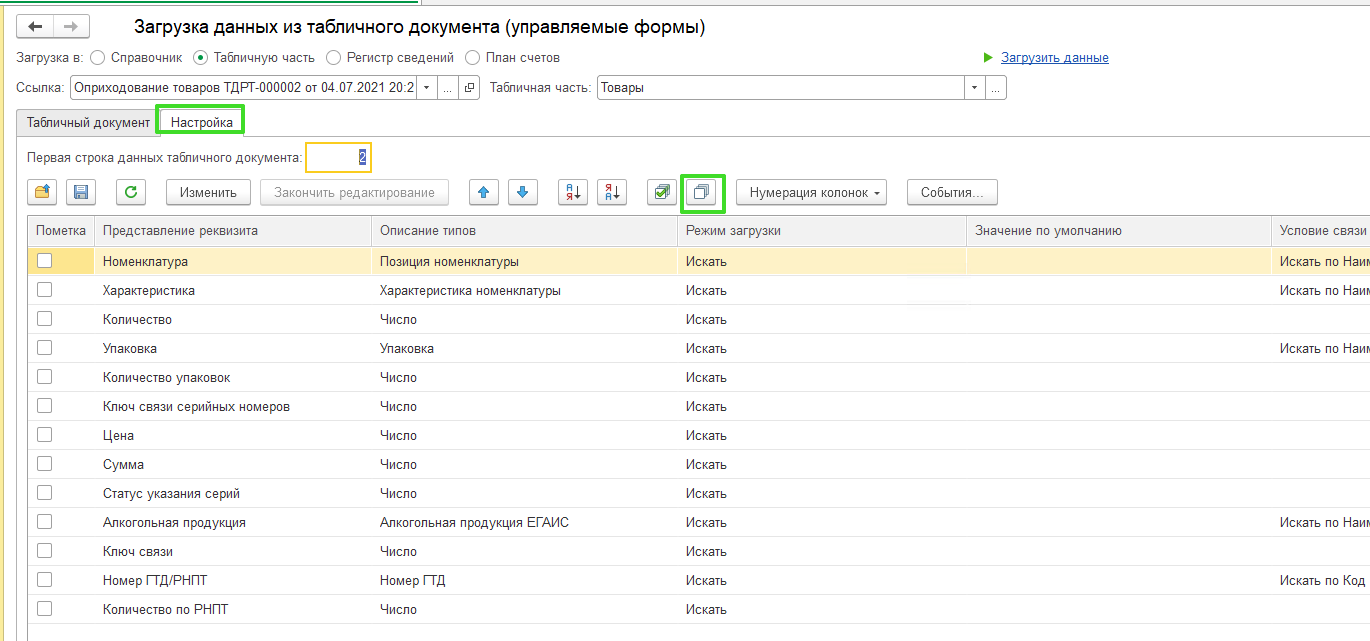The height and width of the screenshot is (641, 1370).
Task: Expand the Ссылка field dropdown arrow
Action: [x=427, y=88]
